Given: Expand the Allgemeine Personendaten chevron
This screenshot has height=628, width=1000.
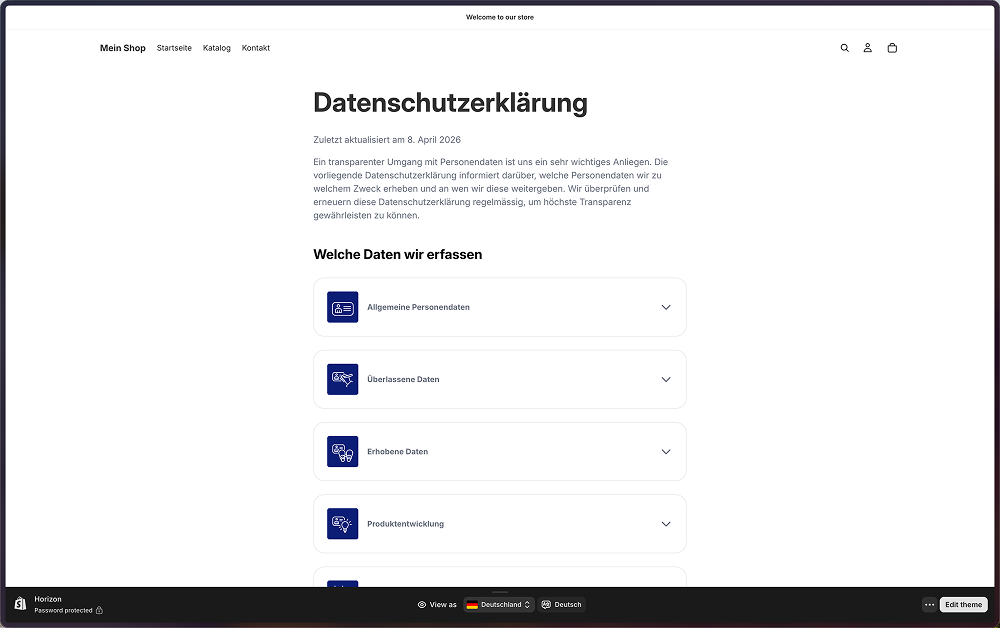Looking at the screenshot, I should coord(666,307).
